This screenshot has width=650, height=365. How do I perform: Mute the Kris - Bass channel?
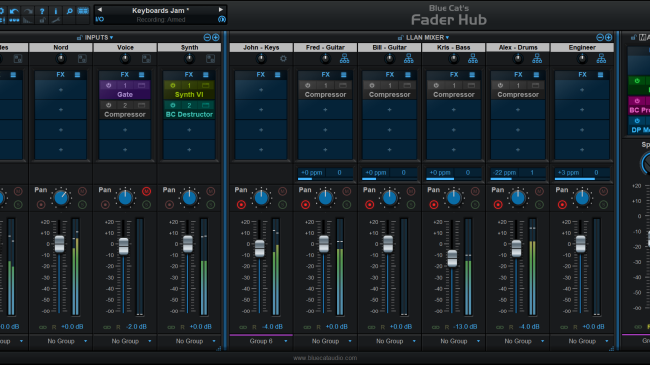point(475,191)
